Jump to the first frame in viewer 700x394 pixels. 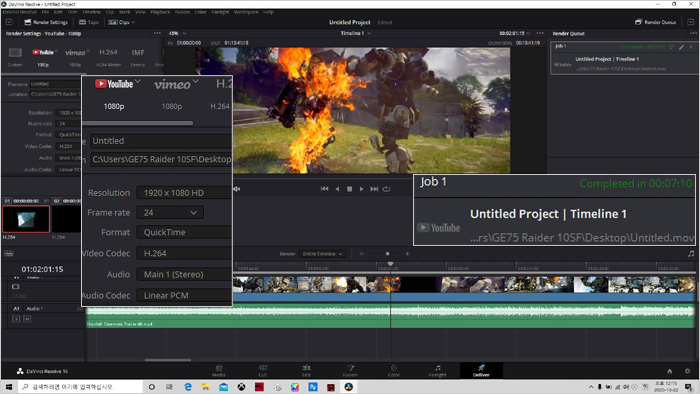coord(325,189)
